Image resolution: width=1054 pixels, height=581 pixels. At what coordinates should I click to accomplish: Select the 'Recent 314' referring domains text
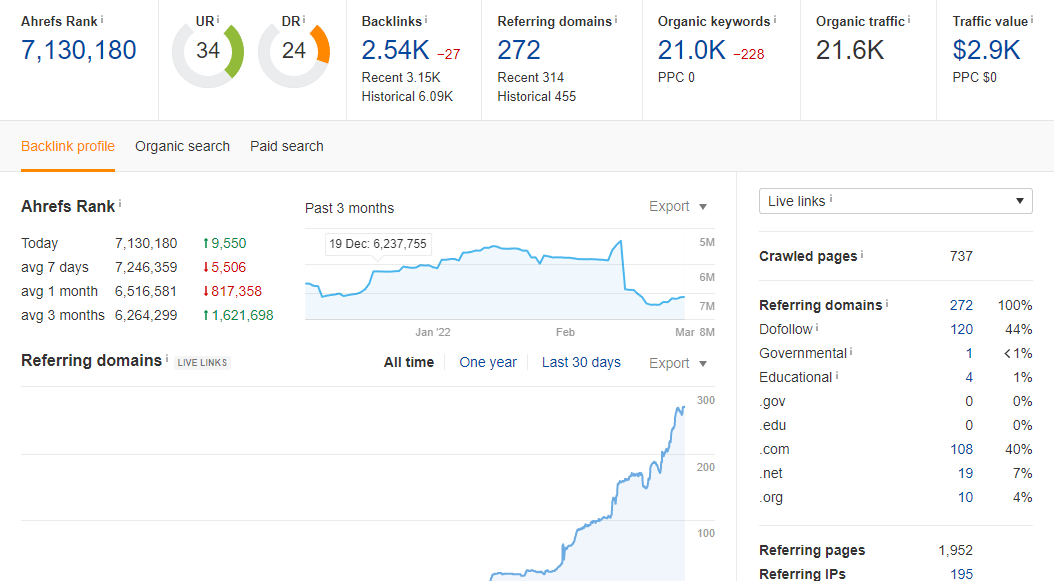tap(530, 77)
